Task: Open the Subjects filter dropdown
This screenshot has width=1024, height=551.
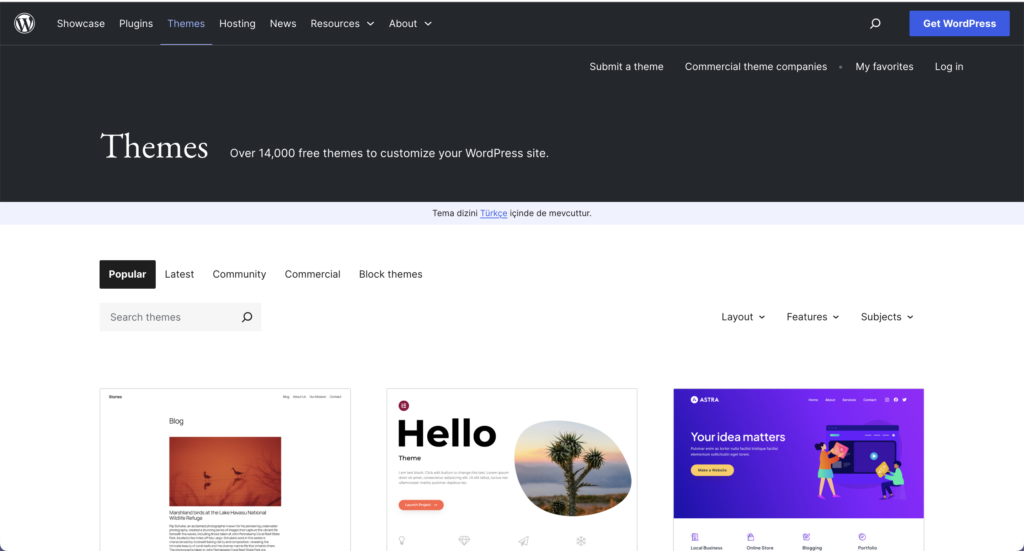Action: [887, 317]
